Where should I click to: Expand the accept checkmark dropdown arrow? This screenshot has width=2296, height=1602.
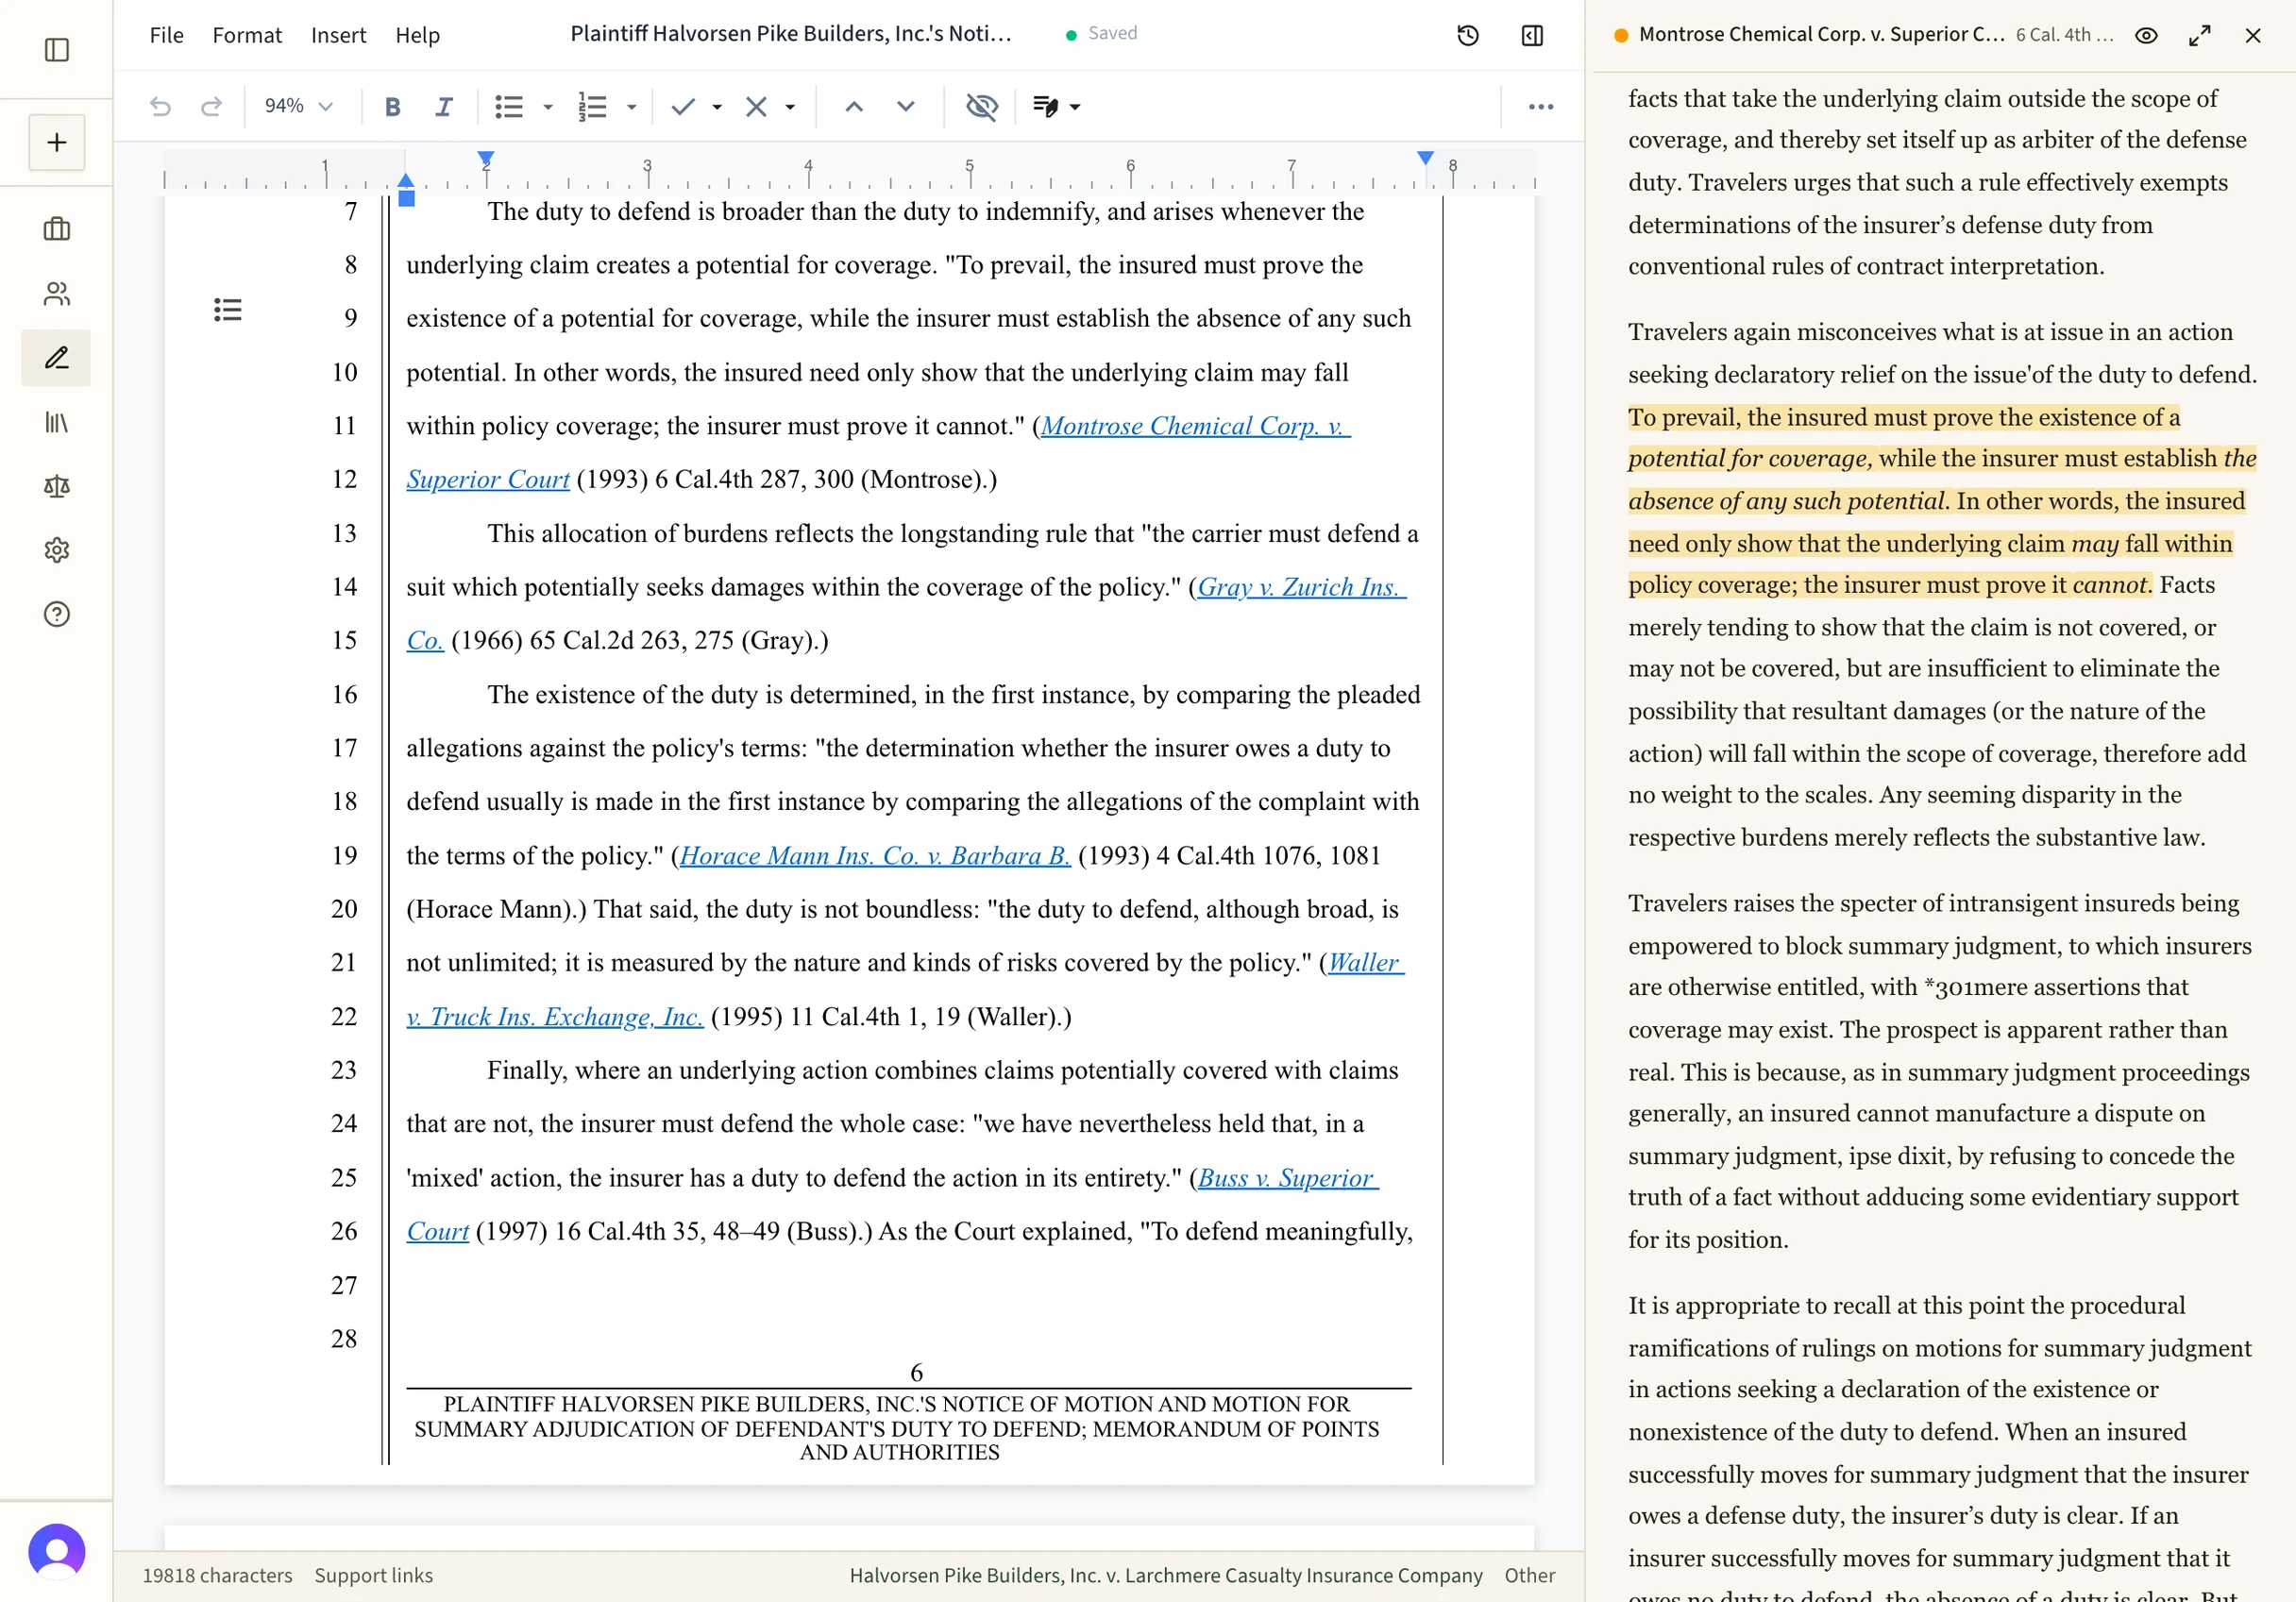[x=717, y=106]
